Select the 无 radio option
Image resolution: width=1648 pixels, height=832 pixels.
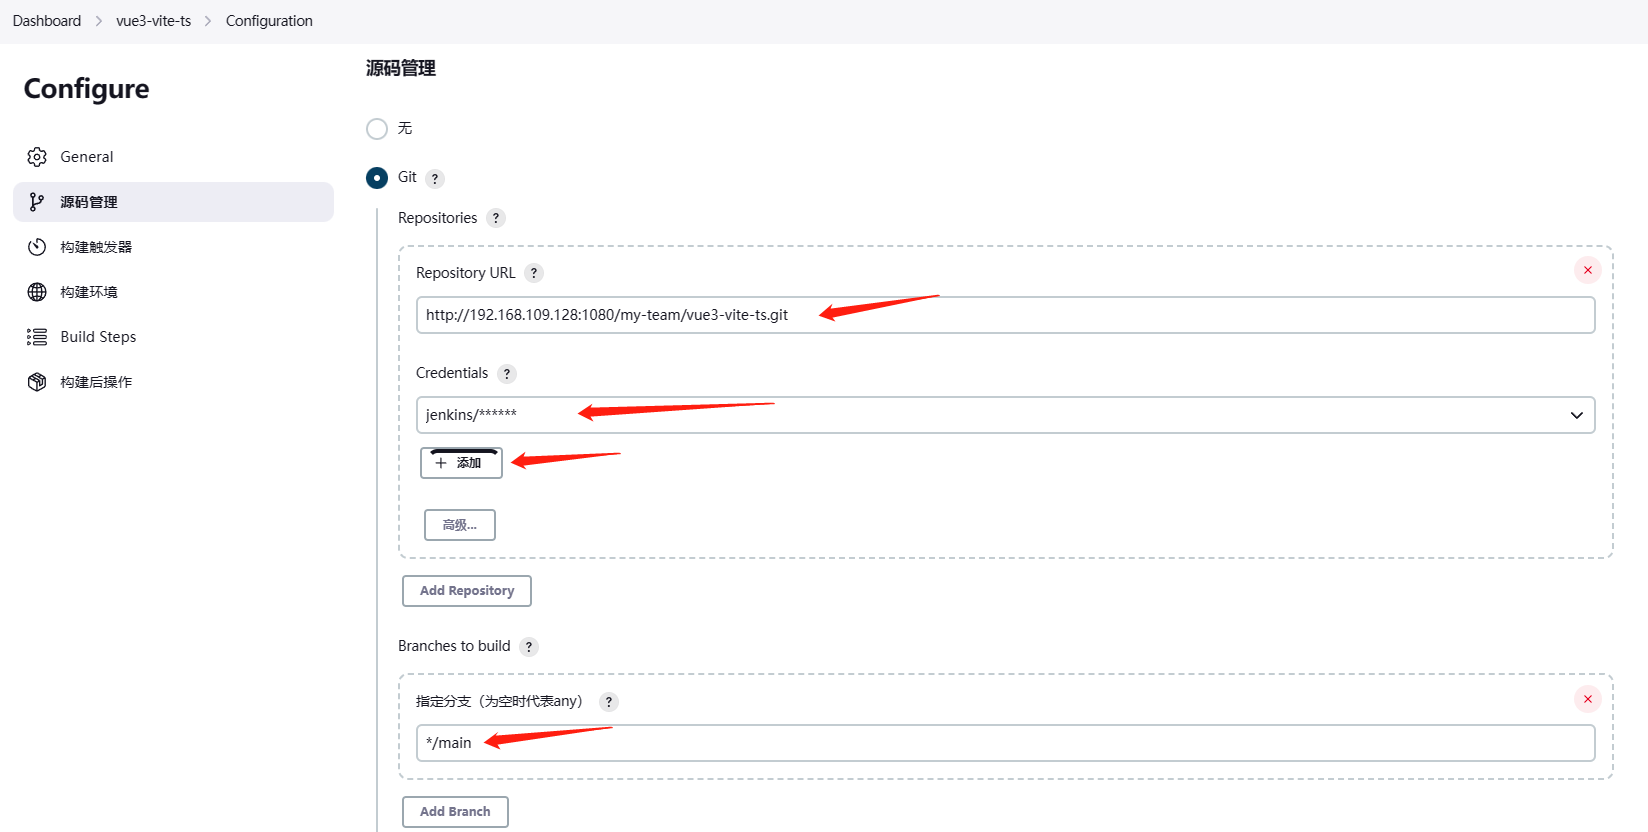click(x=377, y=129)
